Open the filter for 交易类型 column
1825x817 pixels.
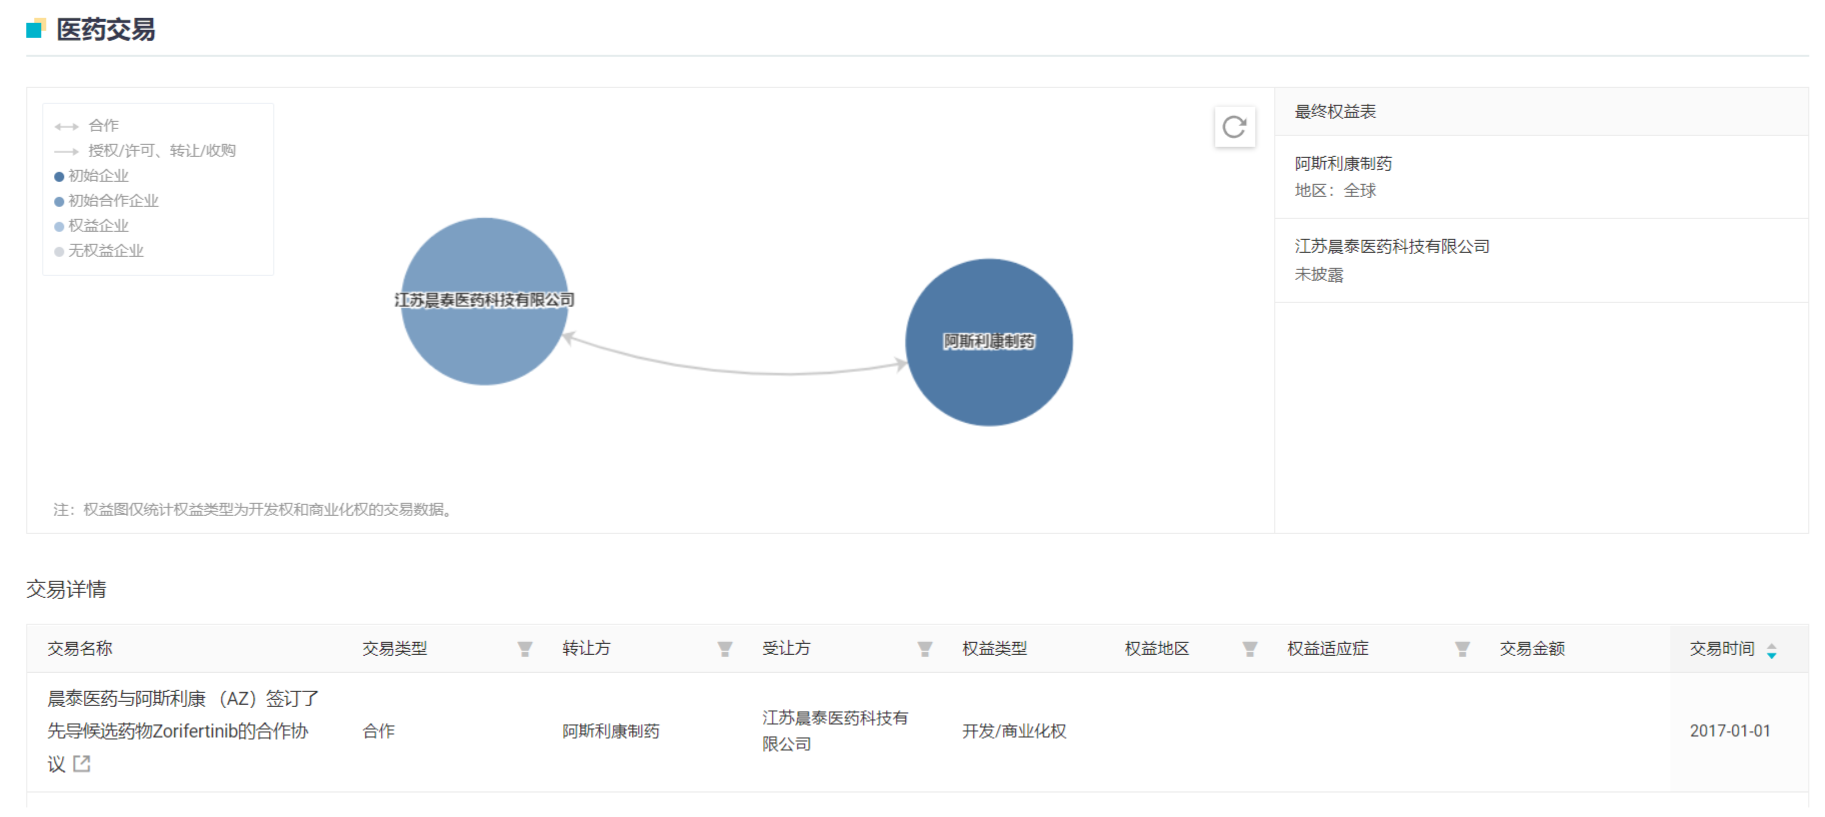[524, 649]
